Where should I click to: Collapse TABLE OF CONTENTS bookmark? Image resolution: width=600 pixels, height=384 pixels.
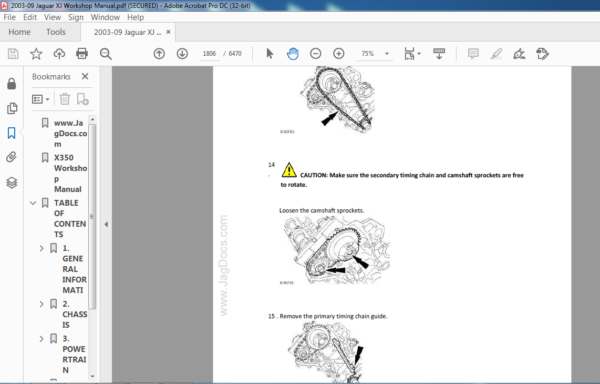coord(33,203)
